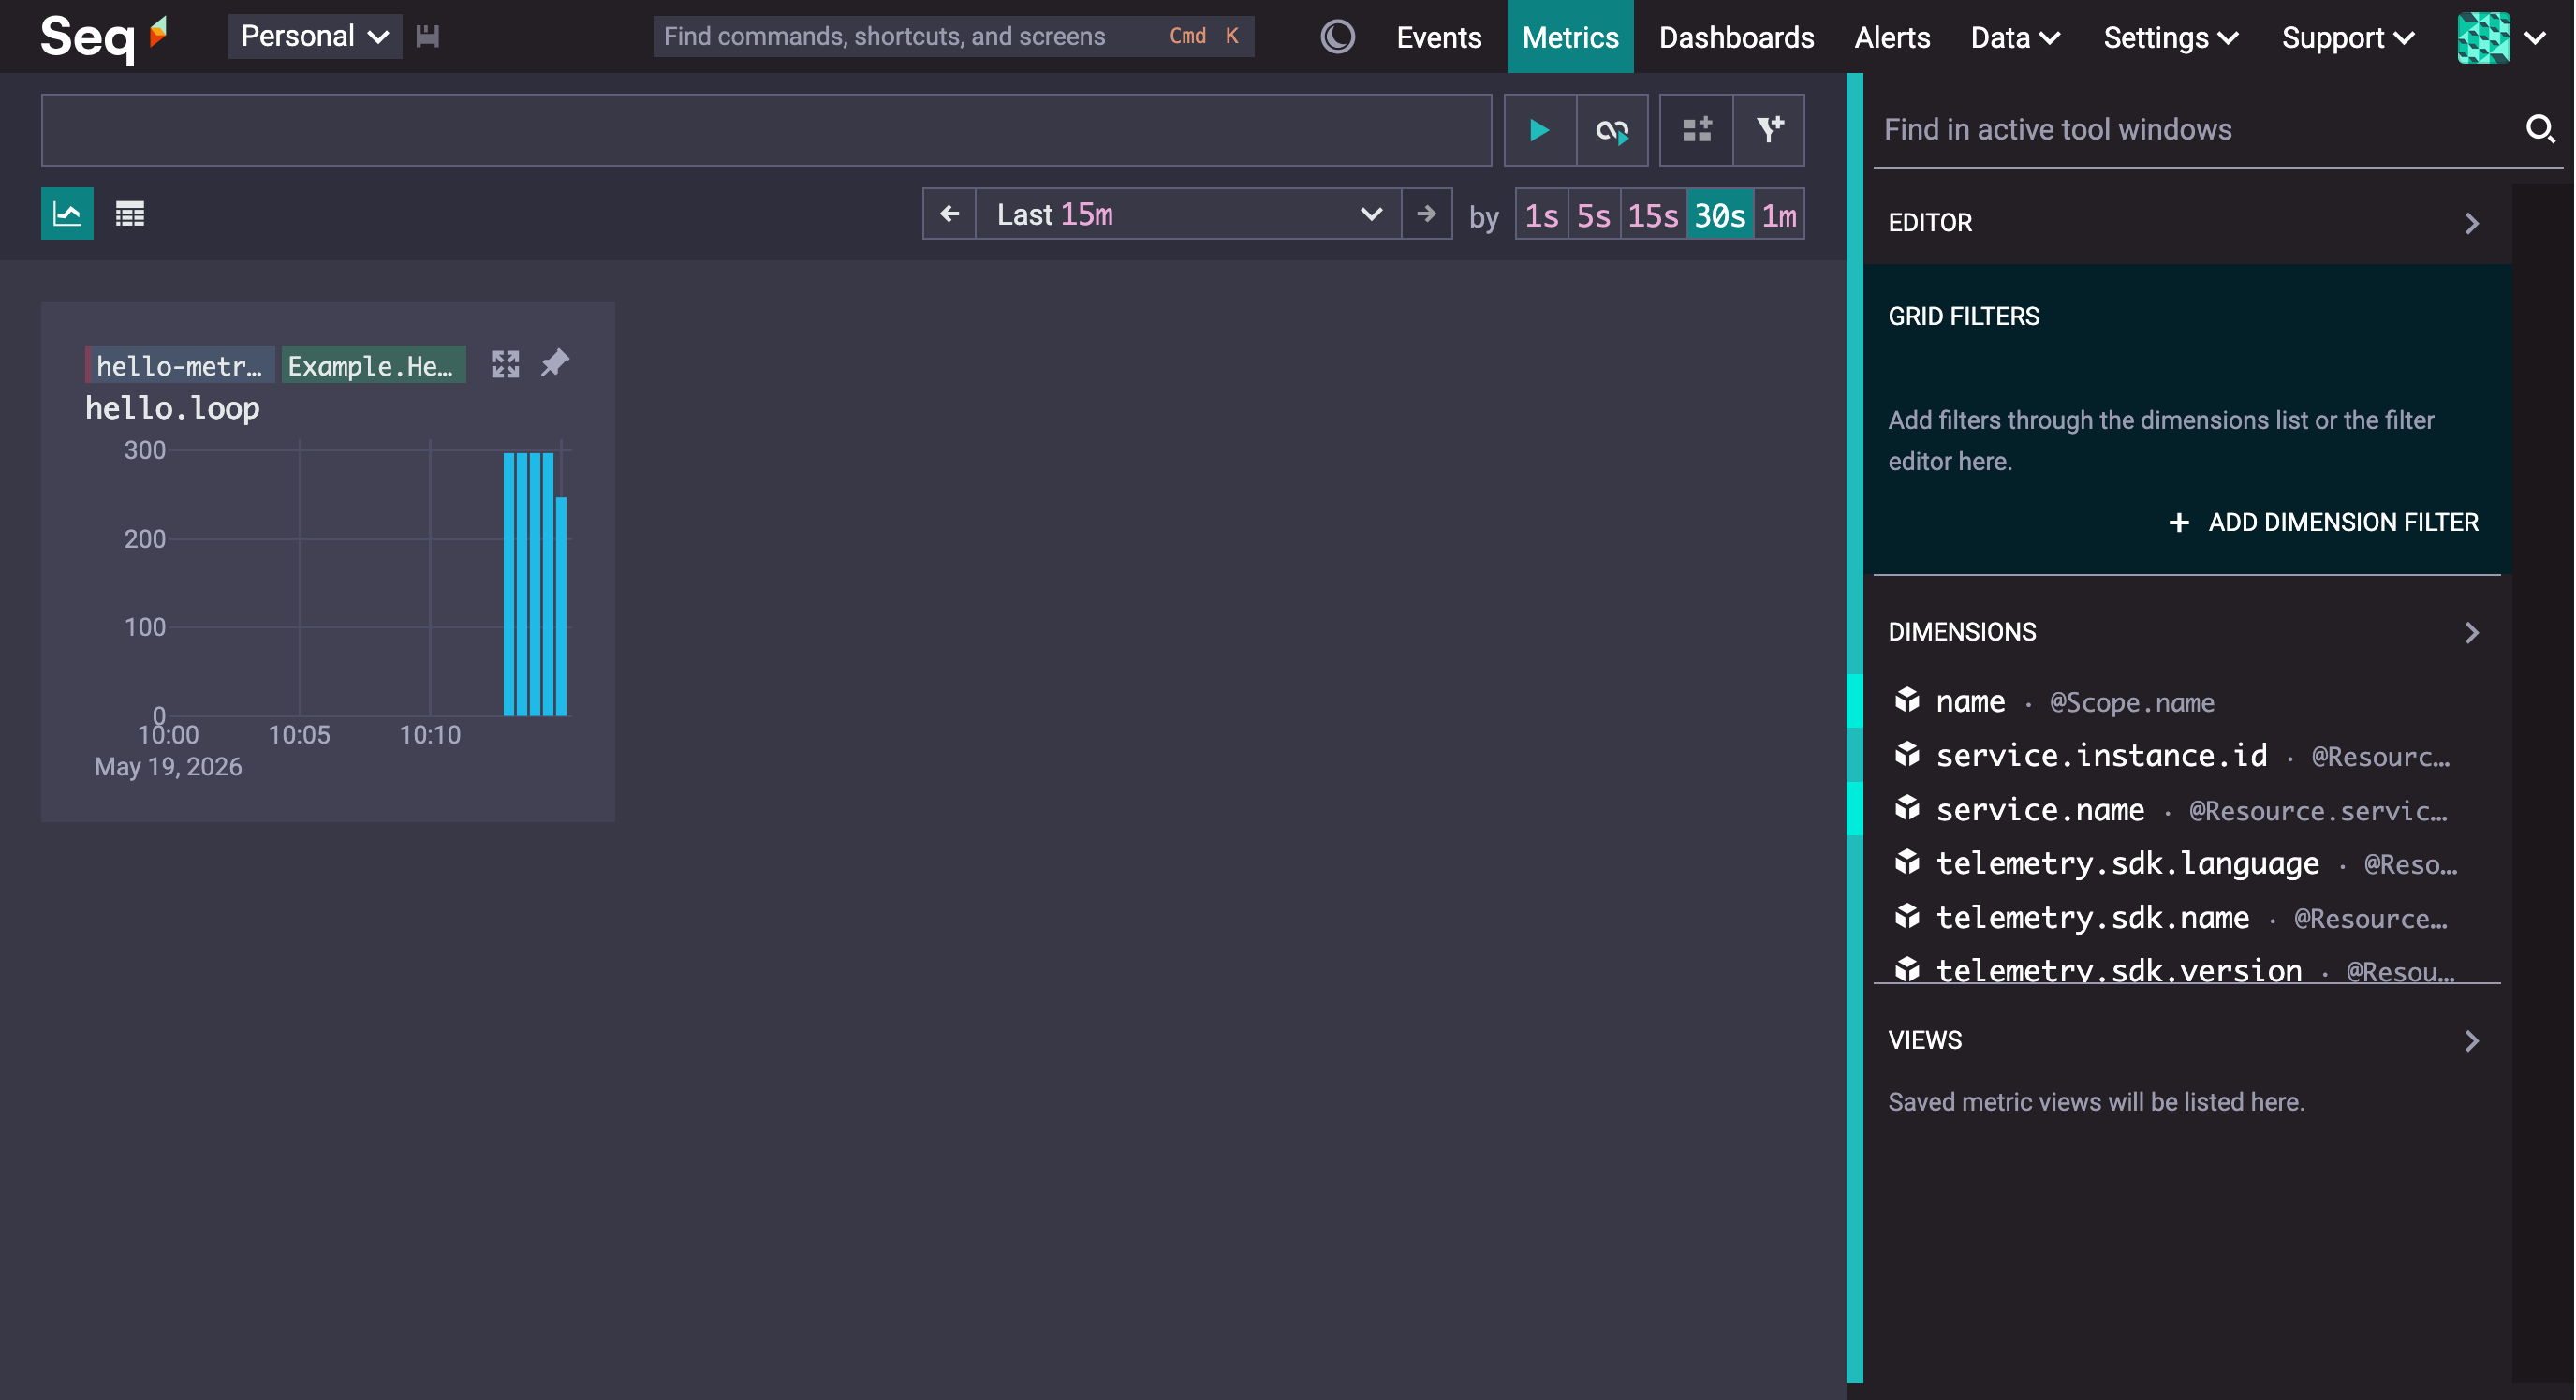Click the service.instance.id cube icon
Screen dimensions: 2576x1400
[x=1907, y=754]
